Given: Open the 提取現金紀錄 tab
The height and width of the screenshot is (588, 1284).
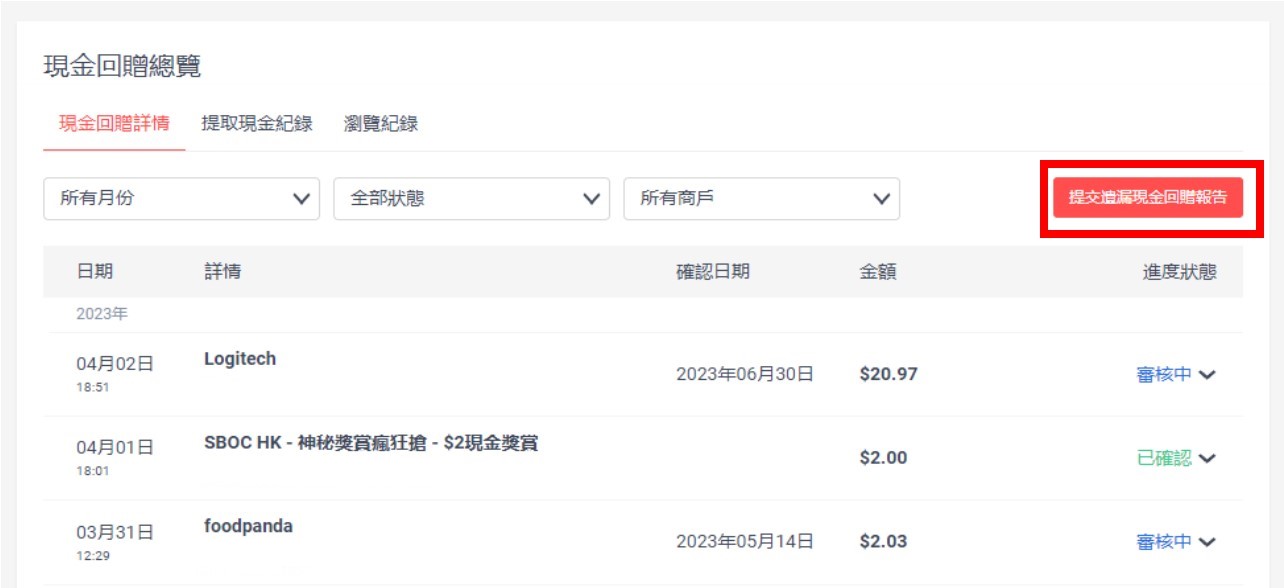Looking at the screenshot, I should point(257,124).
